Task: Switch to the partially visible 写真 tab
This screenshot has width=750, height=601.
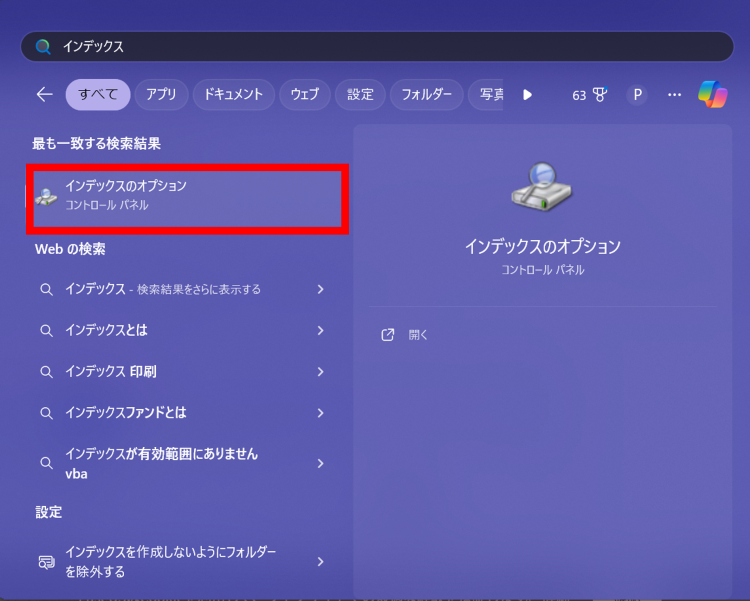Action: [486, 94]
